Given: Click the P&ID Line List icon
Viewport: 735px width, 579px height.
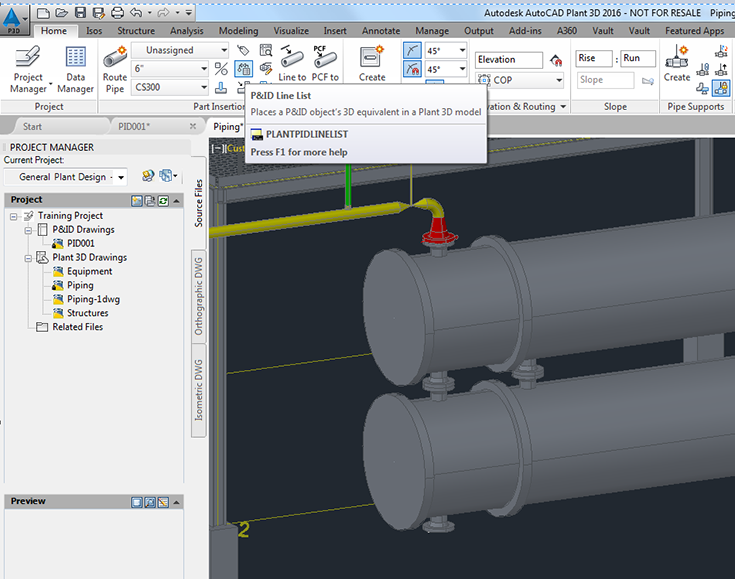Looking at the screenshot, I should pos(244,69).
